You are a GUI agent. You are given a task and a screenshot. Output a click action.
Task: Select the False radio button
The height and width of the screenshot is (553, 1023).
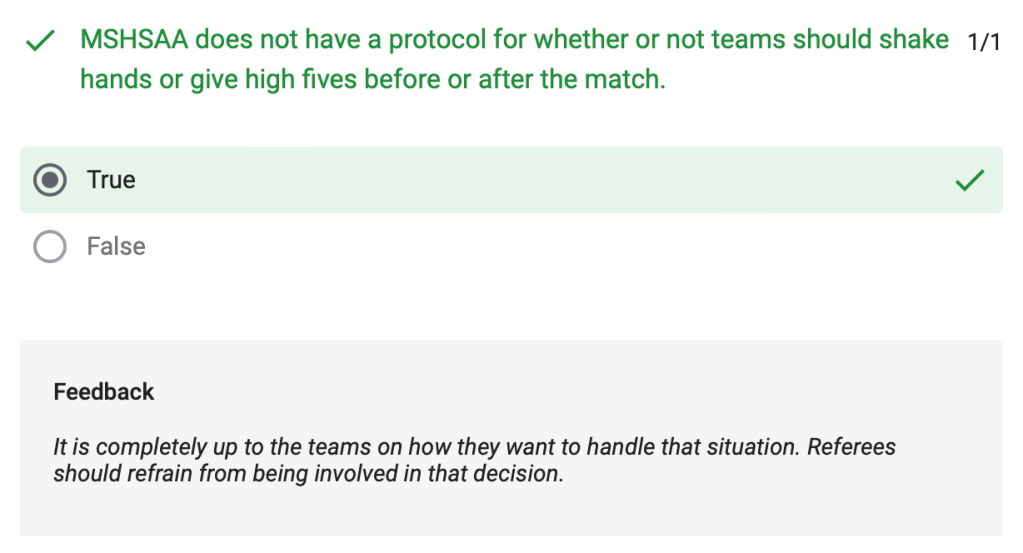[50, 246]
